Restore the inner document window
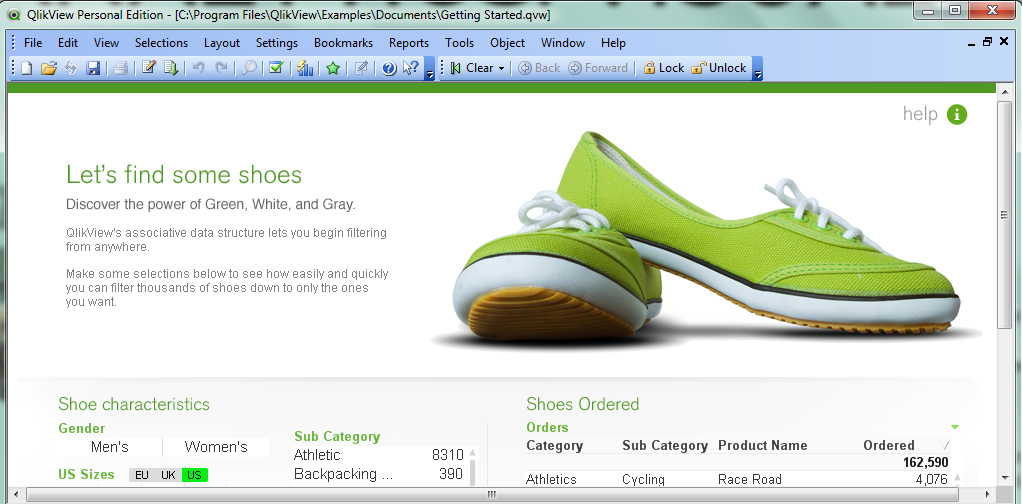1022x504 pixels. pyautogui.click(x=987, y=42)
